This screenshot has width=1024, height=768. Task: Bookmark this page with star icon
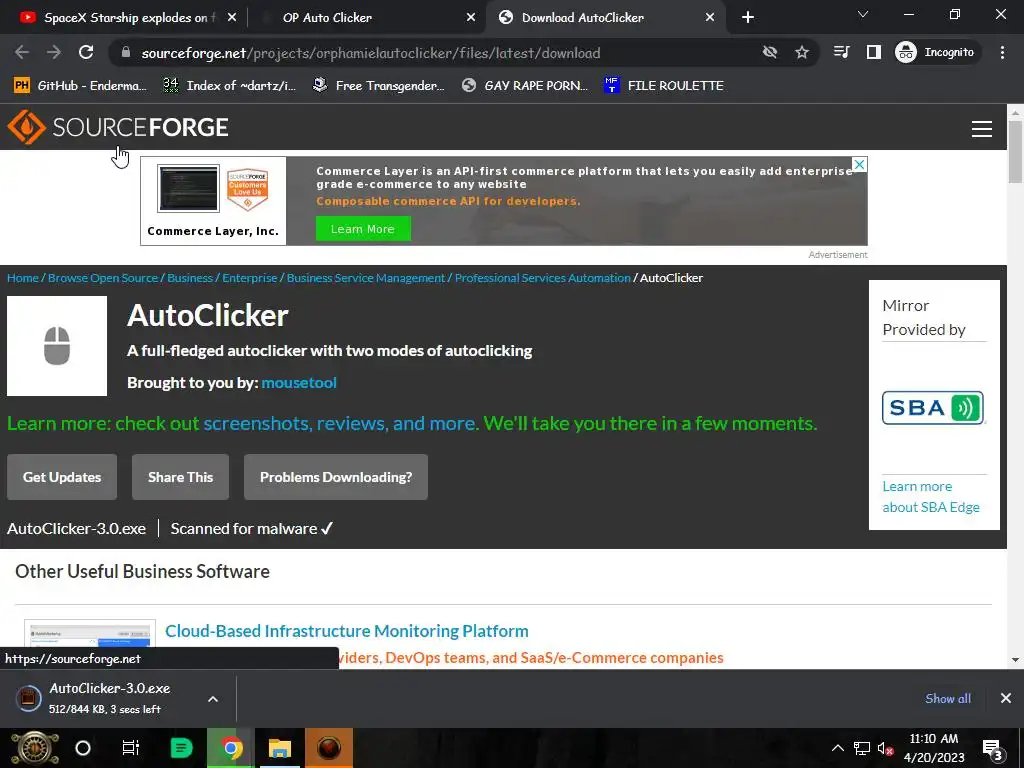(x=802, y=52)
